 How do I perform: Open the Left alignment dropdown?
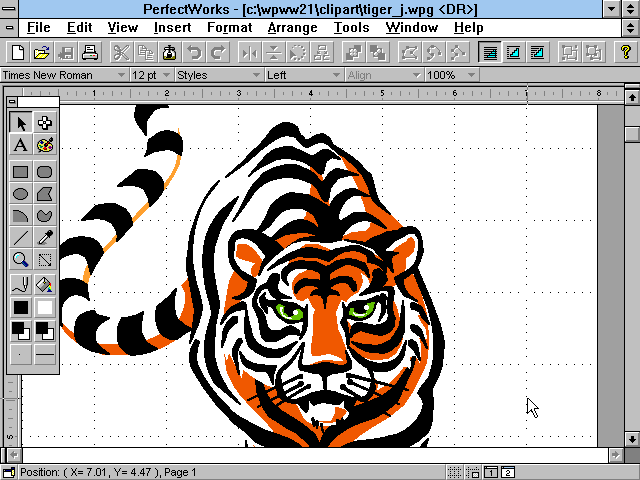pos(303,75)
